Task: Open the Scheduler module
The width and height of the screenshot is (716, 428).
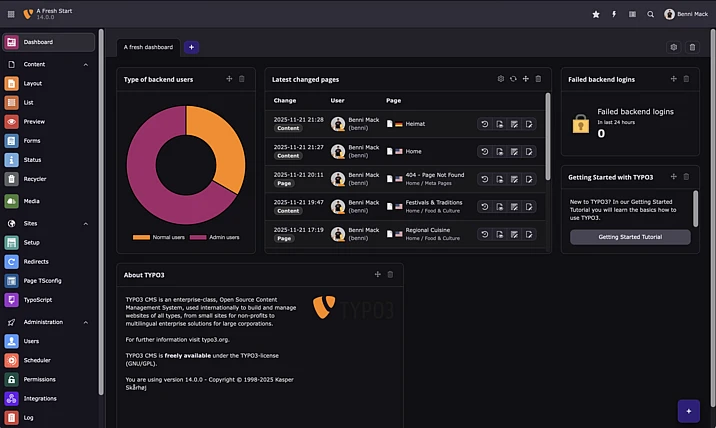Action: (x=37, y=360)
